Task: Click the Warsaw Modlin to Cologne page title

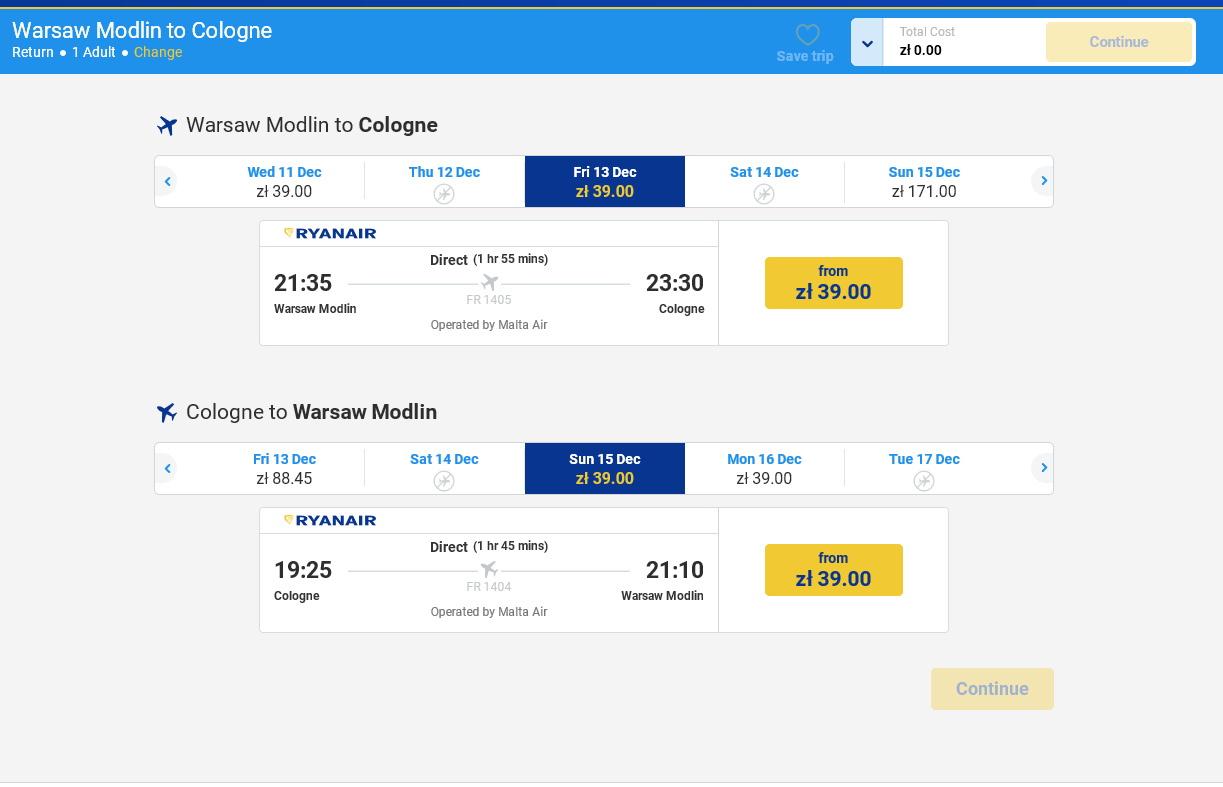Action: (142, 30)
